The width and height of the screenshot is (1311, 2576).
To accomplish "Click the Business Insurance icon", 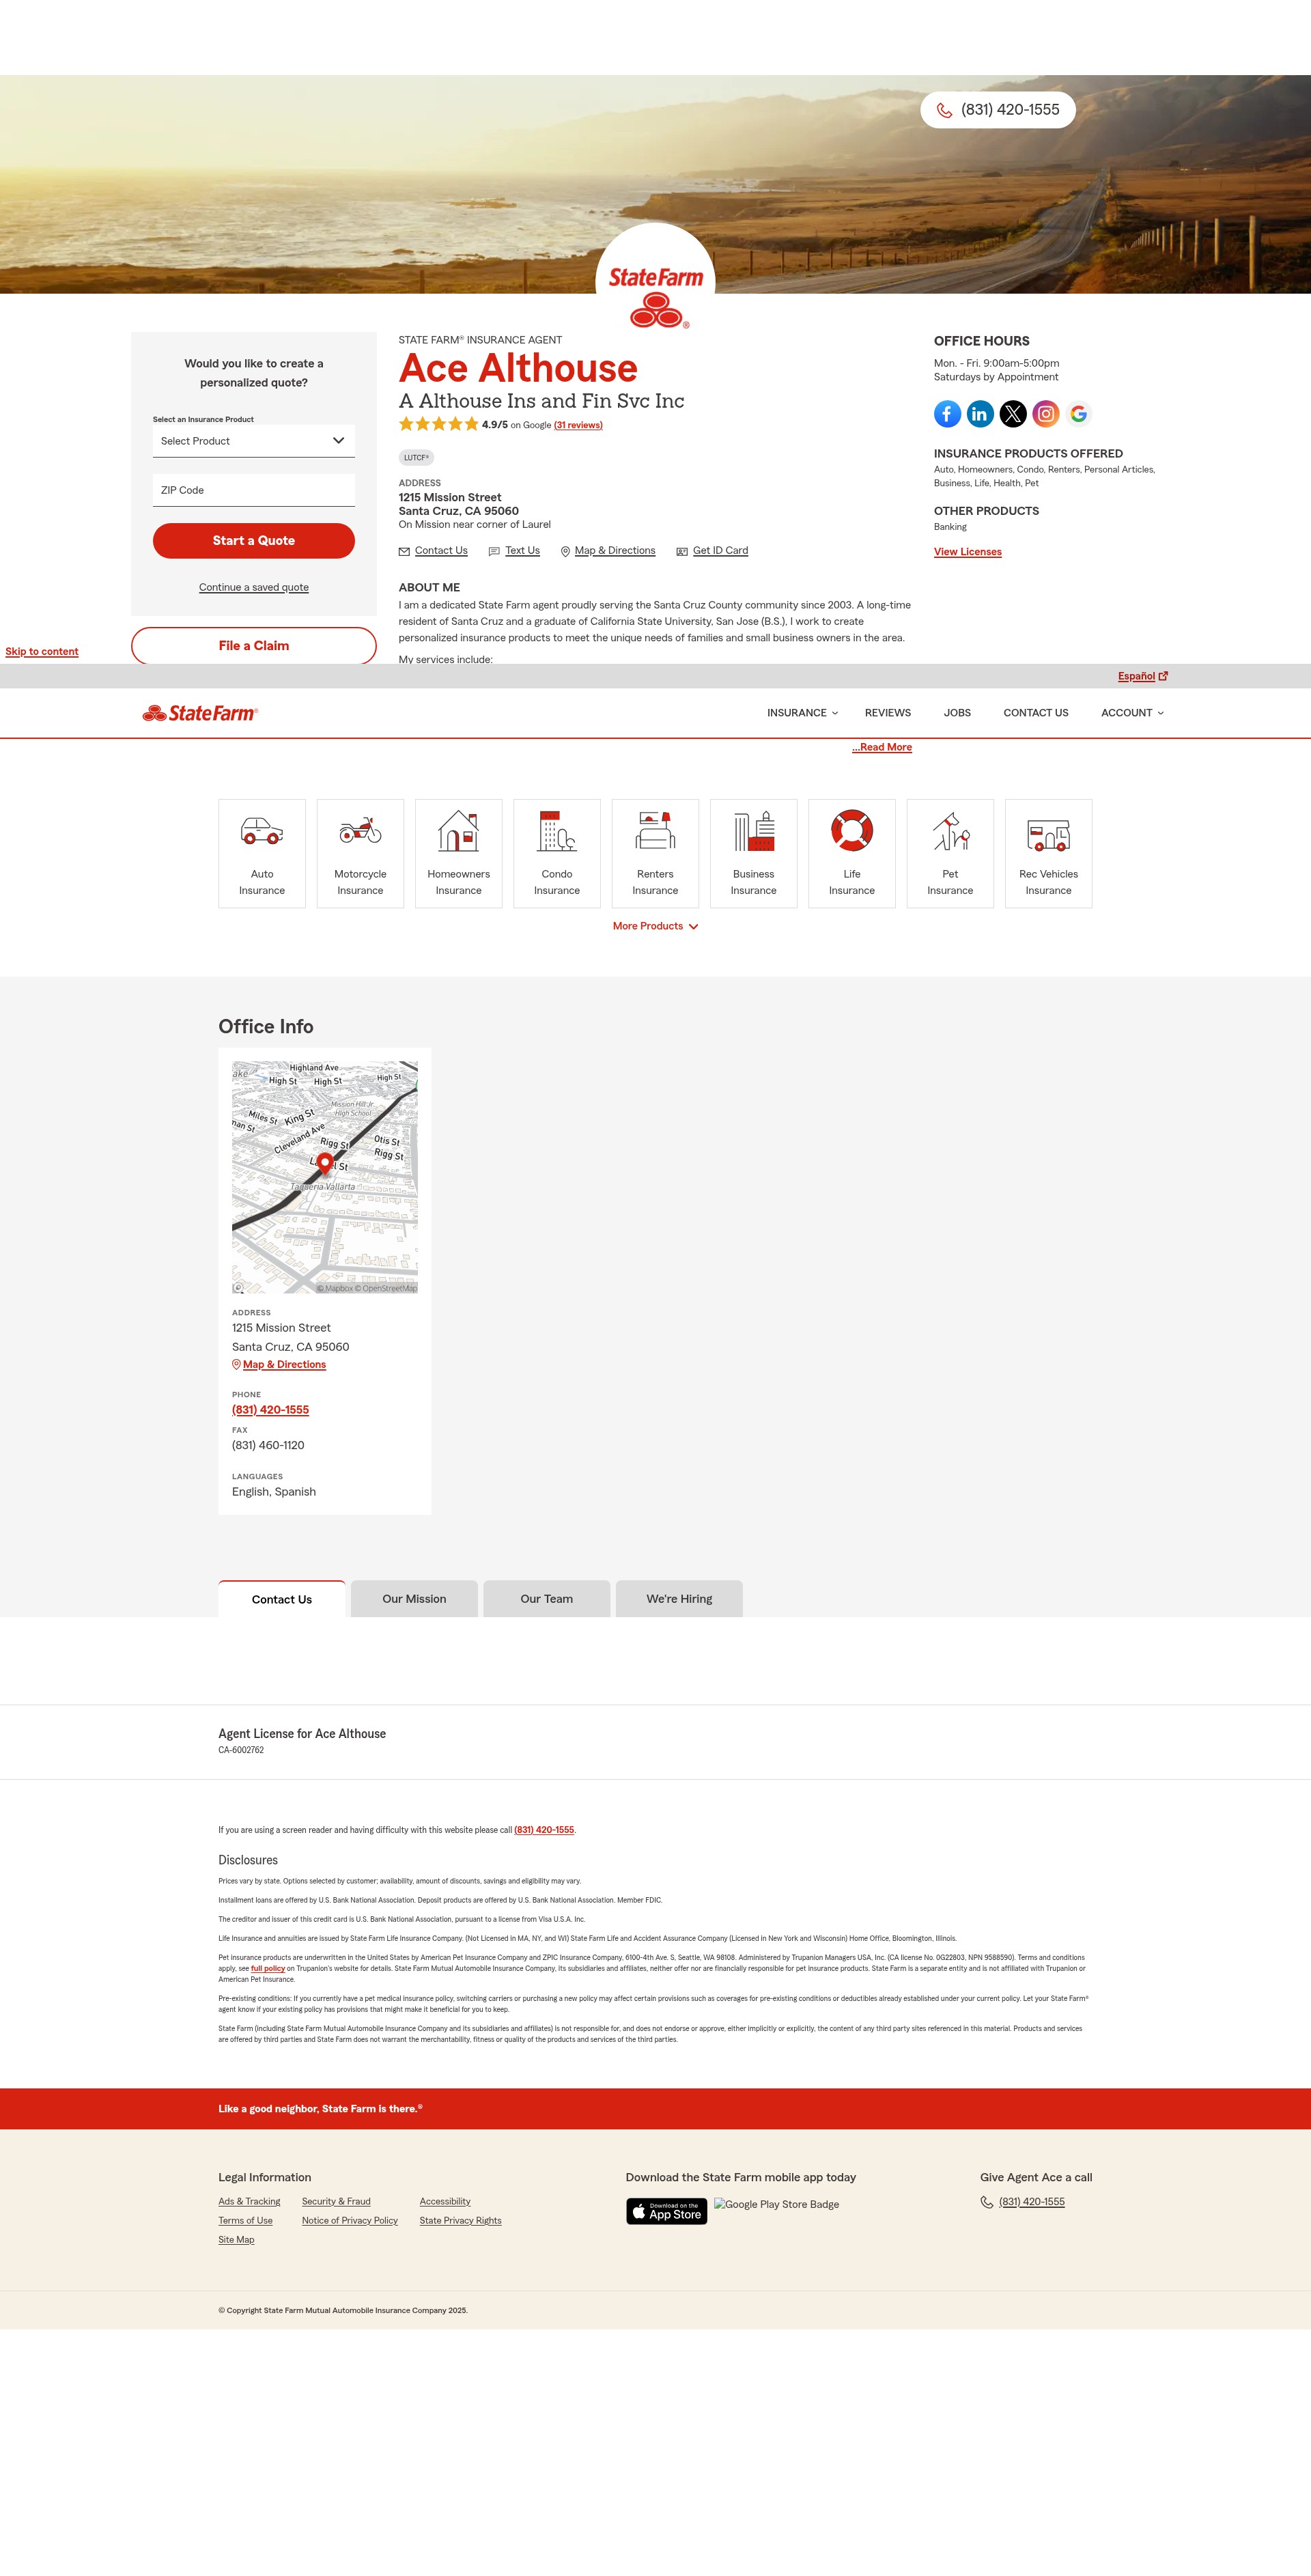I will tap(754, 831).
